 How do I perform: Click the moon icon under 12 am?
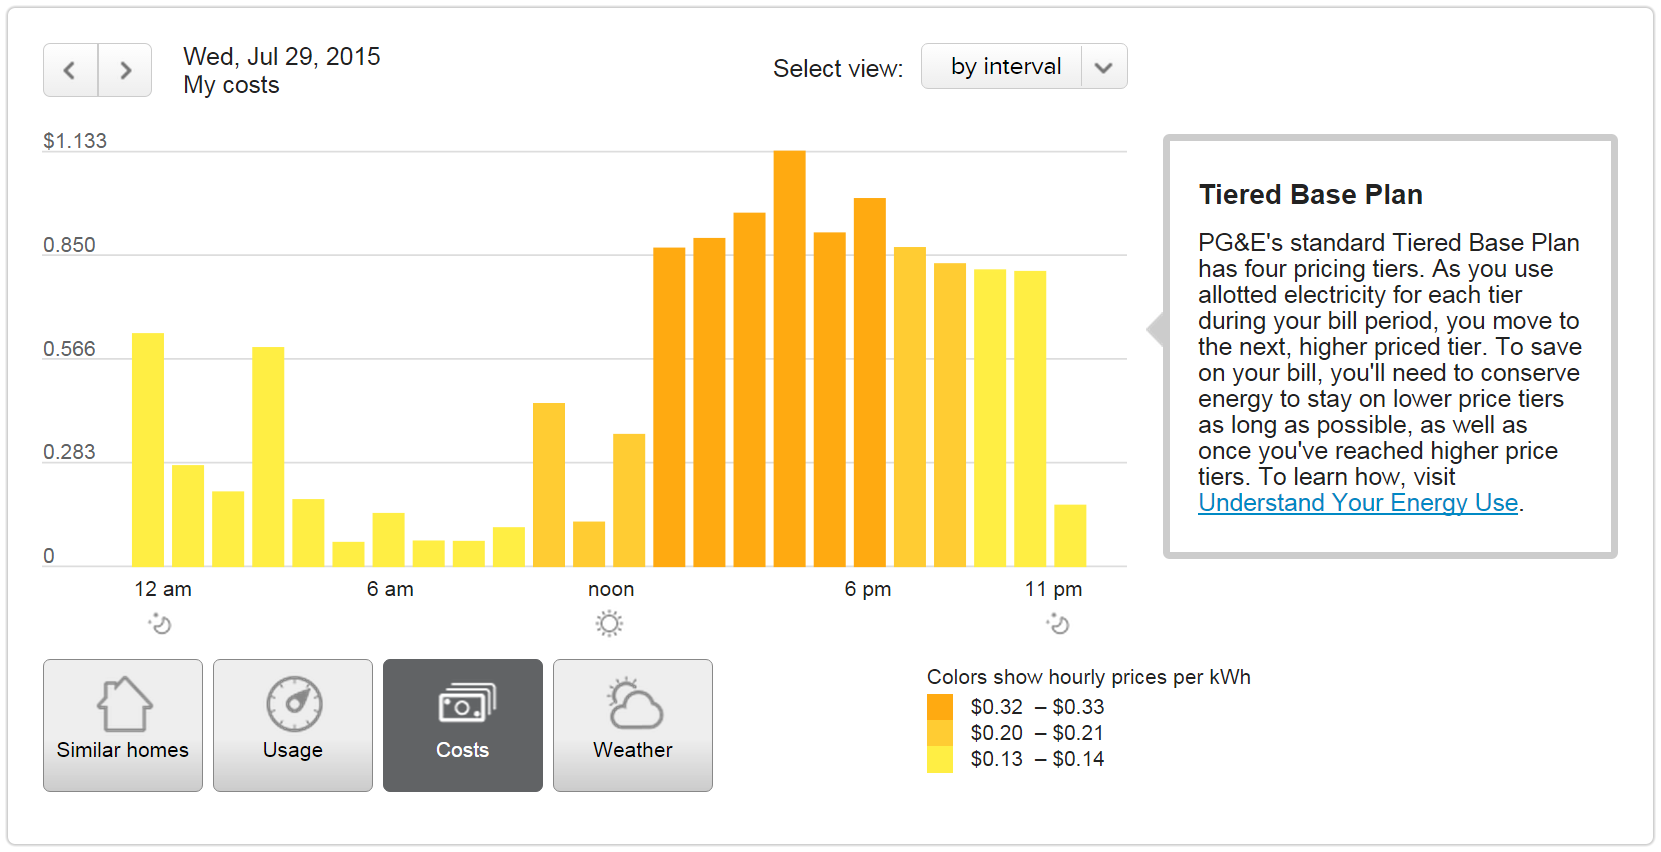(160, 625)
